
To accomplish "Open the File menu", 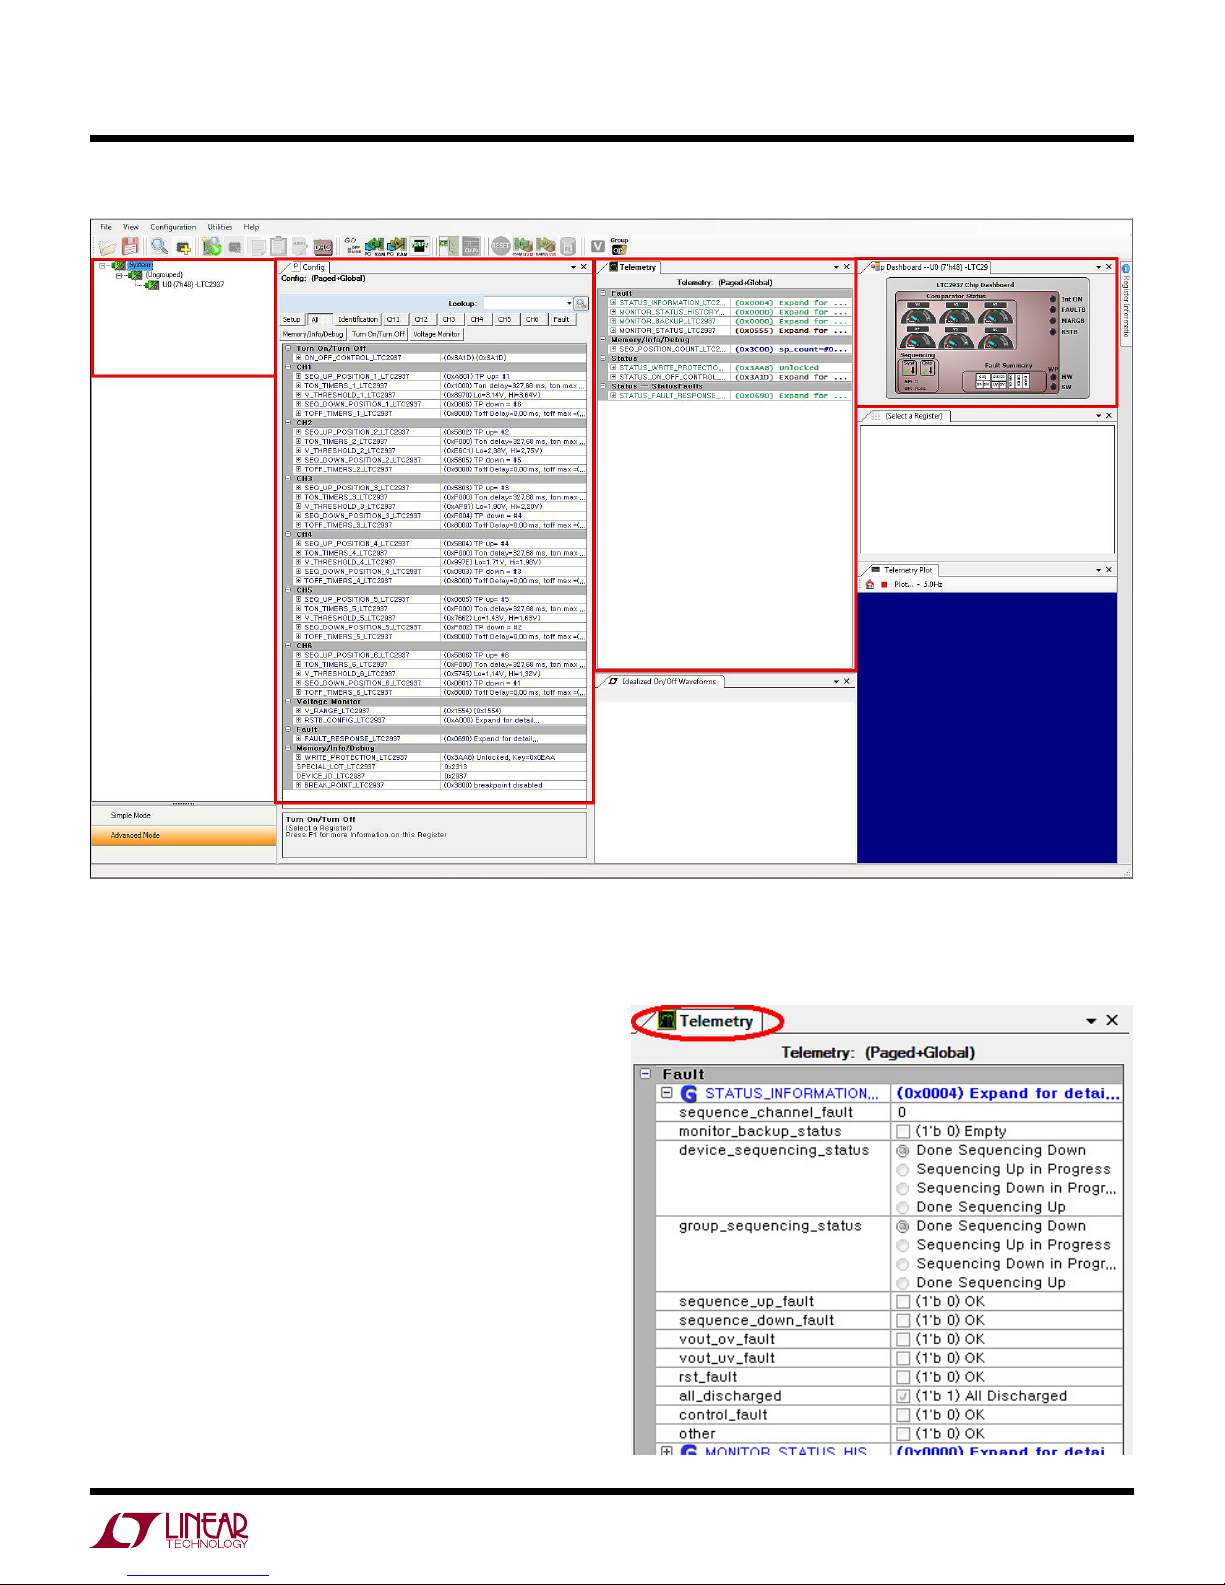I will 106,227.
